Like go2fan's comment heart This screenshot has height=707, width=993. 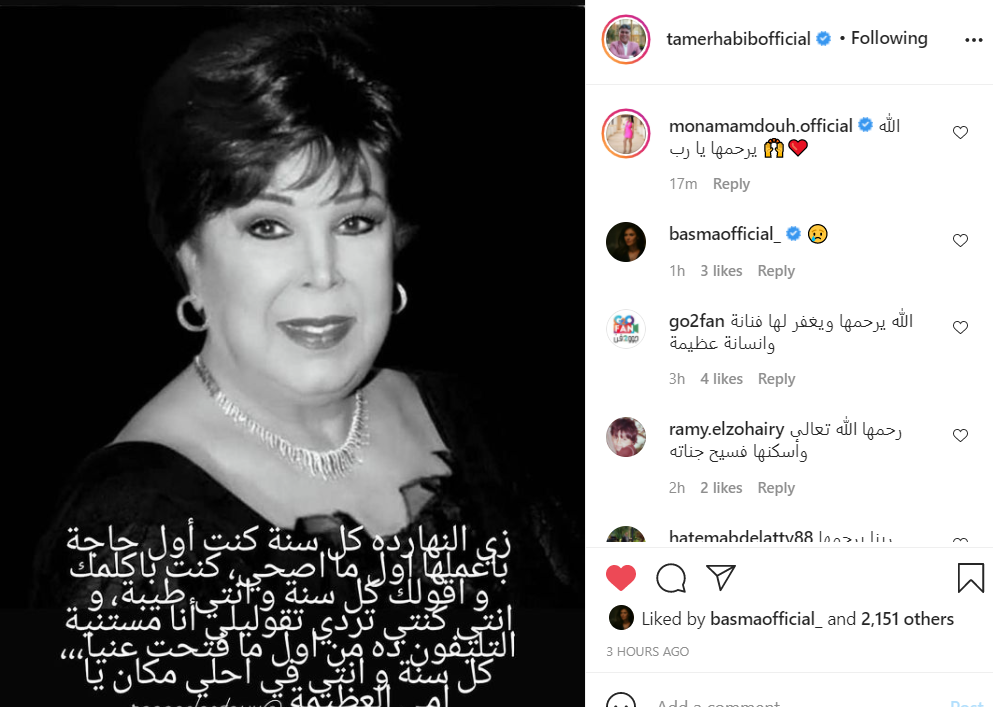pos(960,328)
